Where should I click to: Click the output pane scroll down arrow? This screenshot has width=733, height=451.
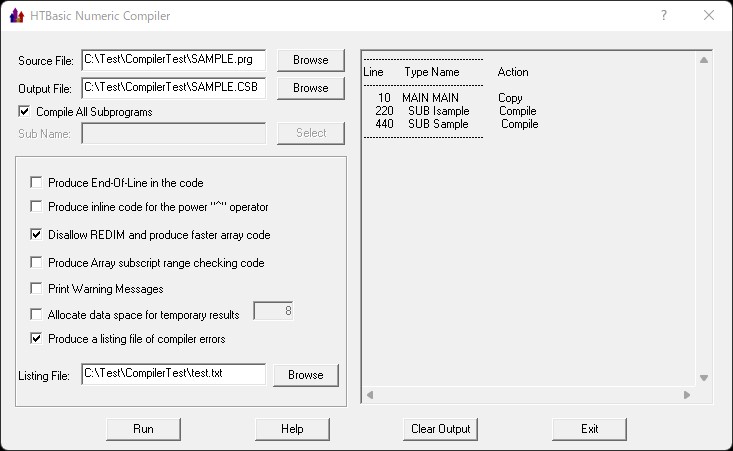click(x=704, y=378)
